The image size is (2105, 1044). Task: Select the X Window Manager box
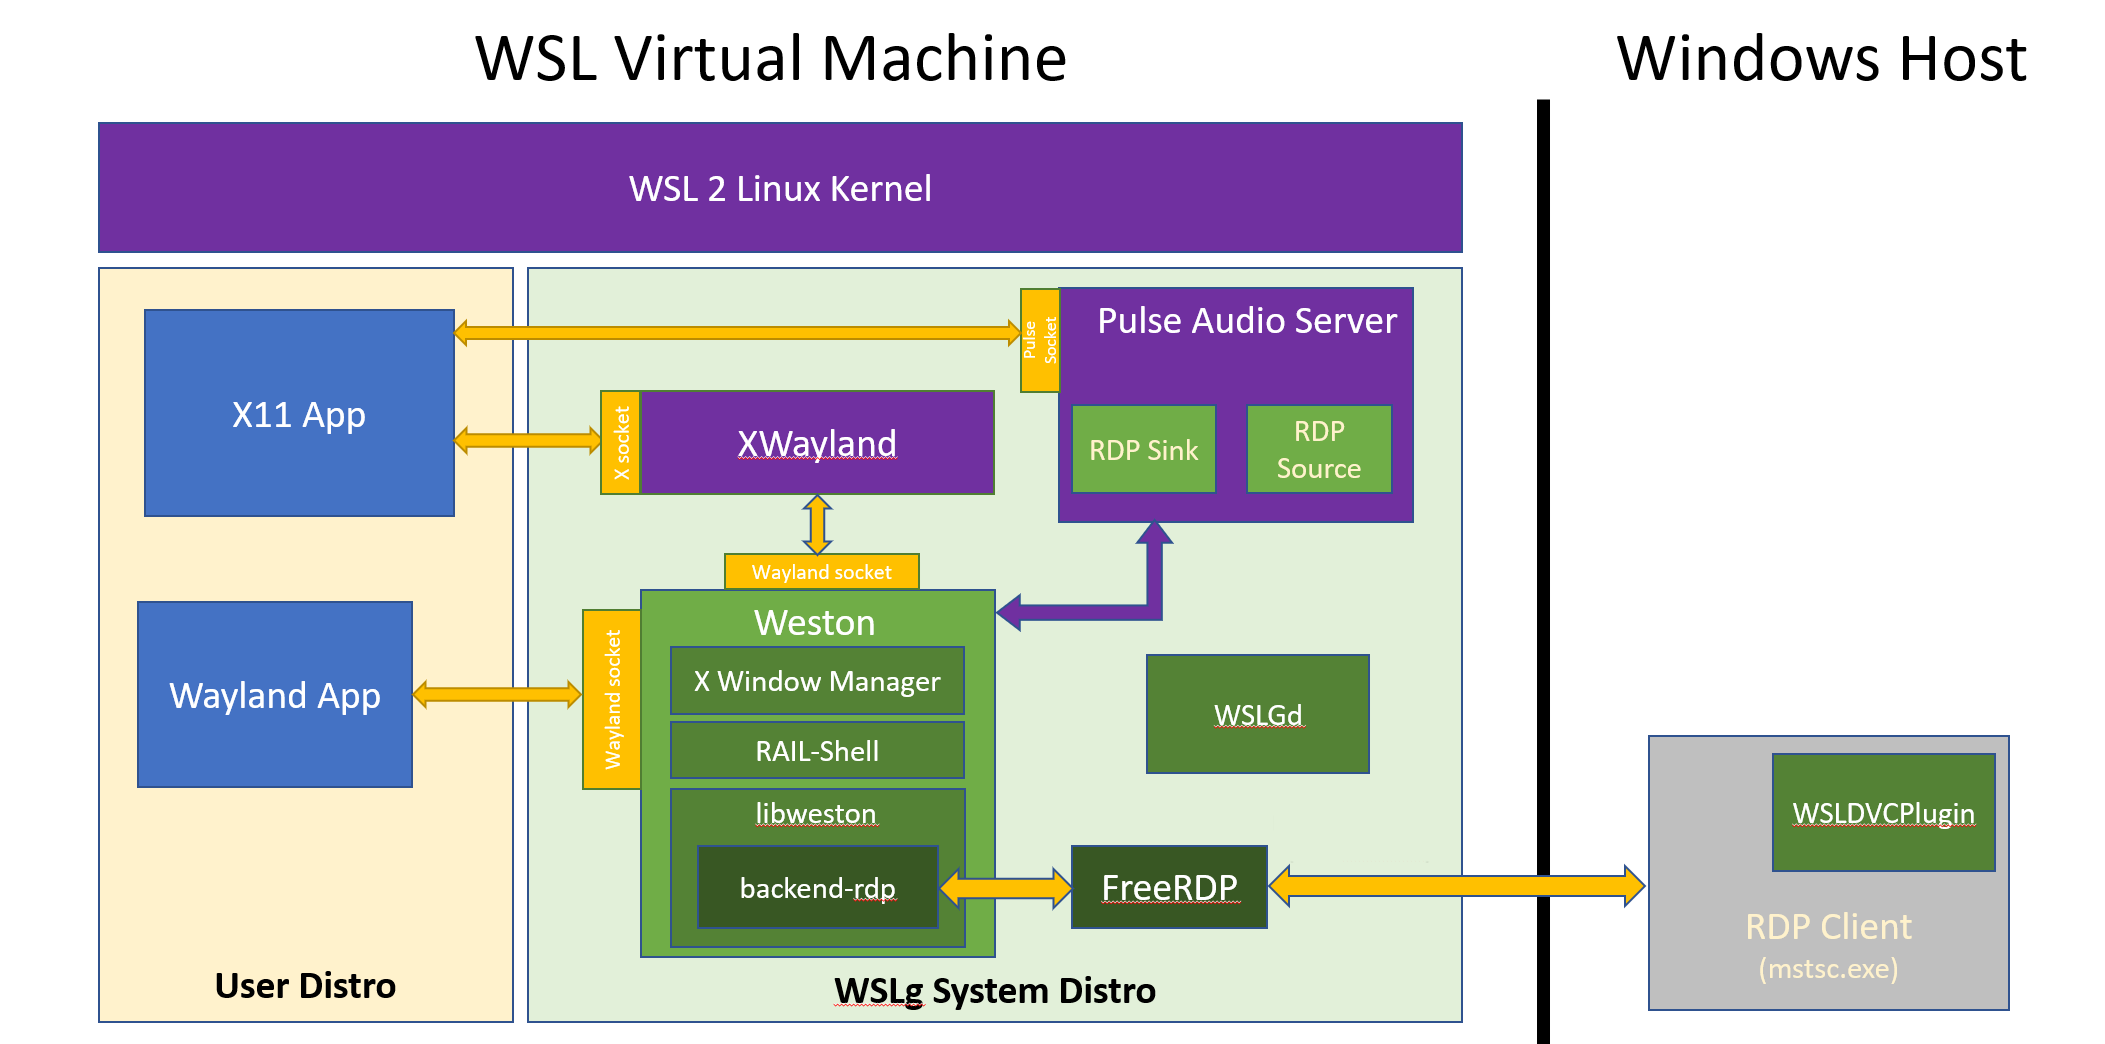pyautogui.click(x=817, y=681)
